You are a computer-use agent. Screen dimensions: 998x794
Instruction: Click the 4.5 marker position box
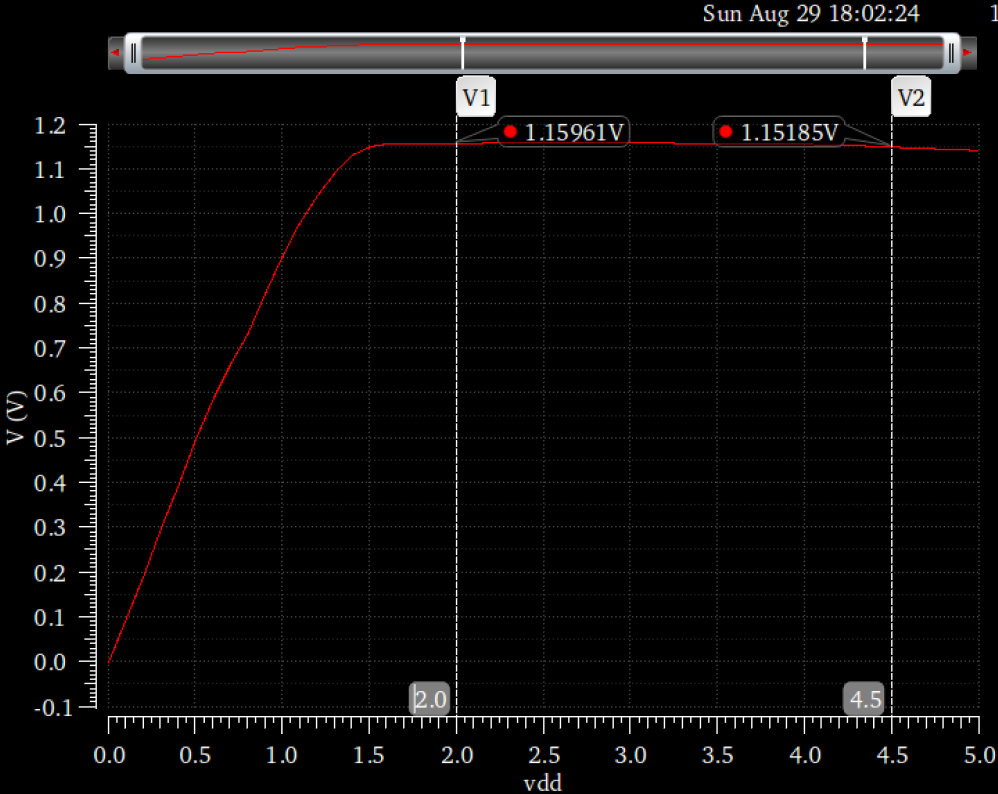coord(865,699)
